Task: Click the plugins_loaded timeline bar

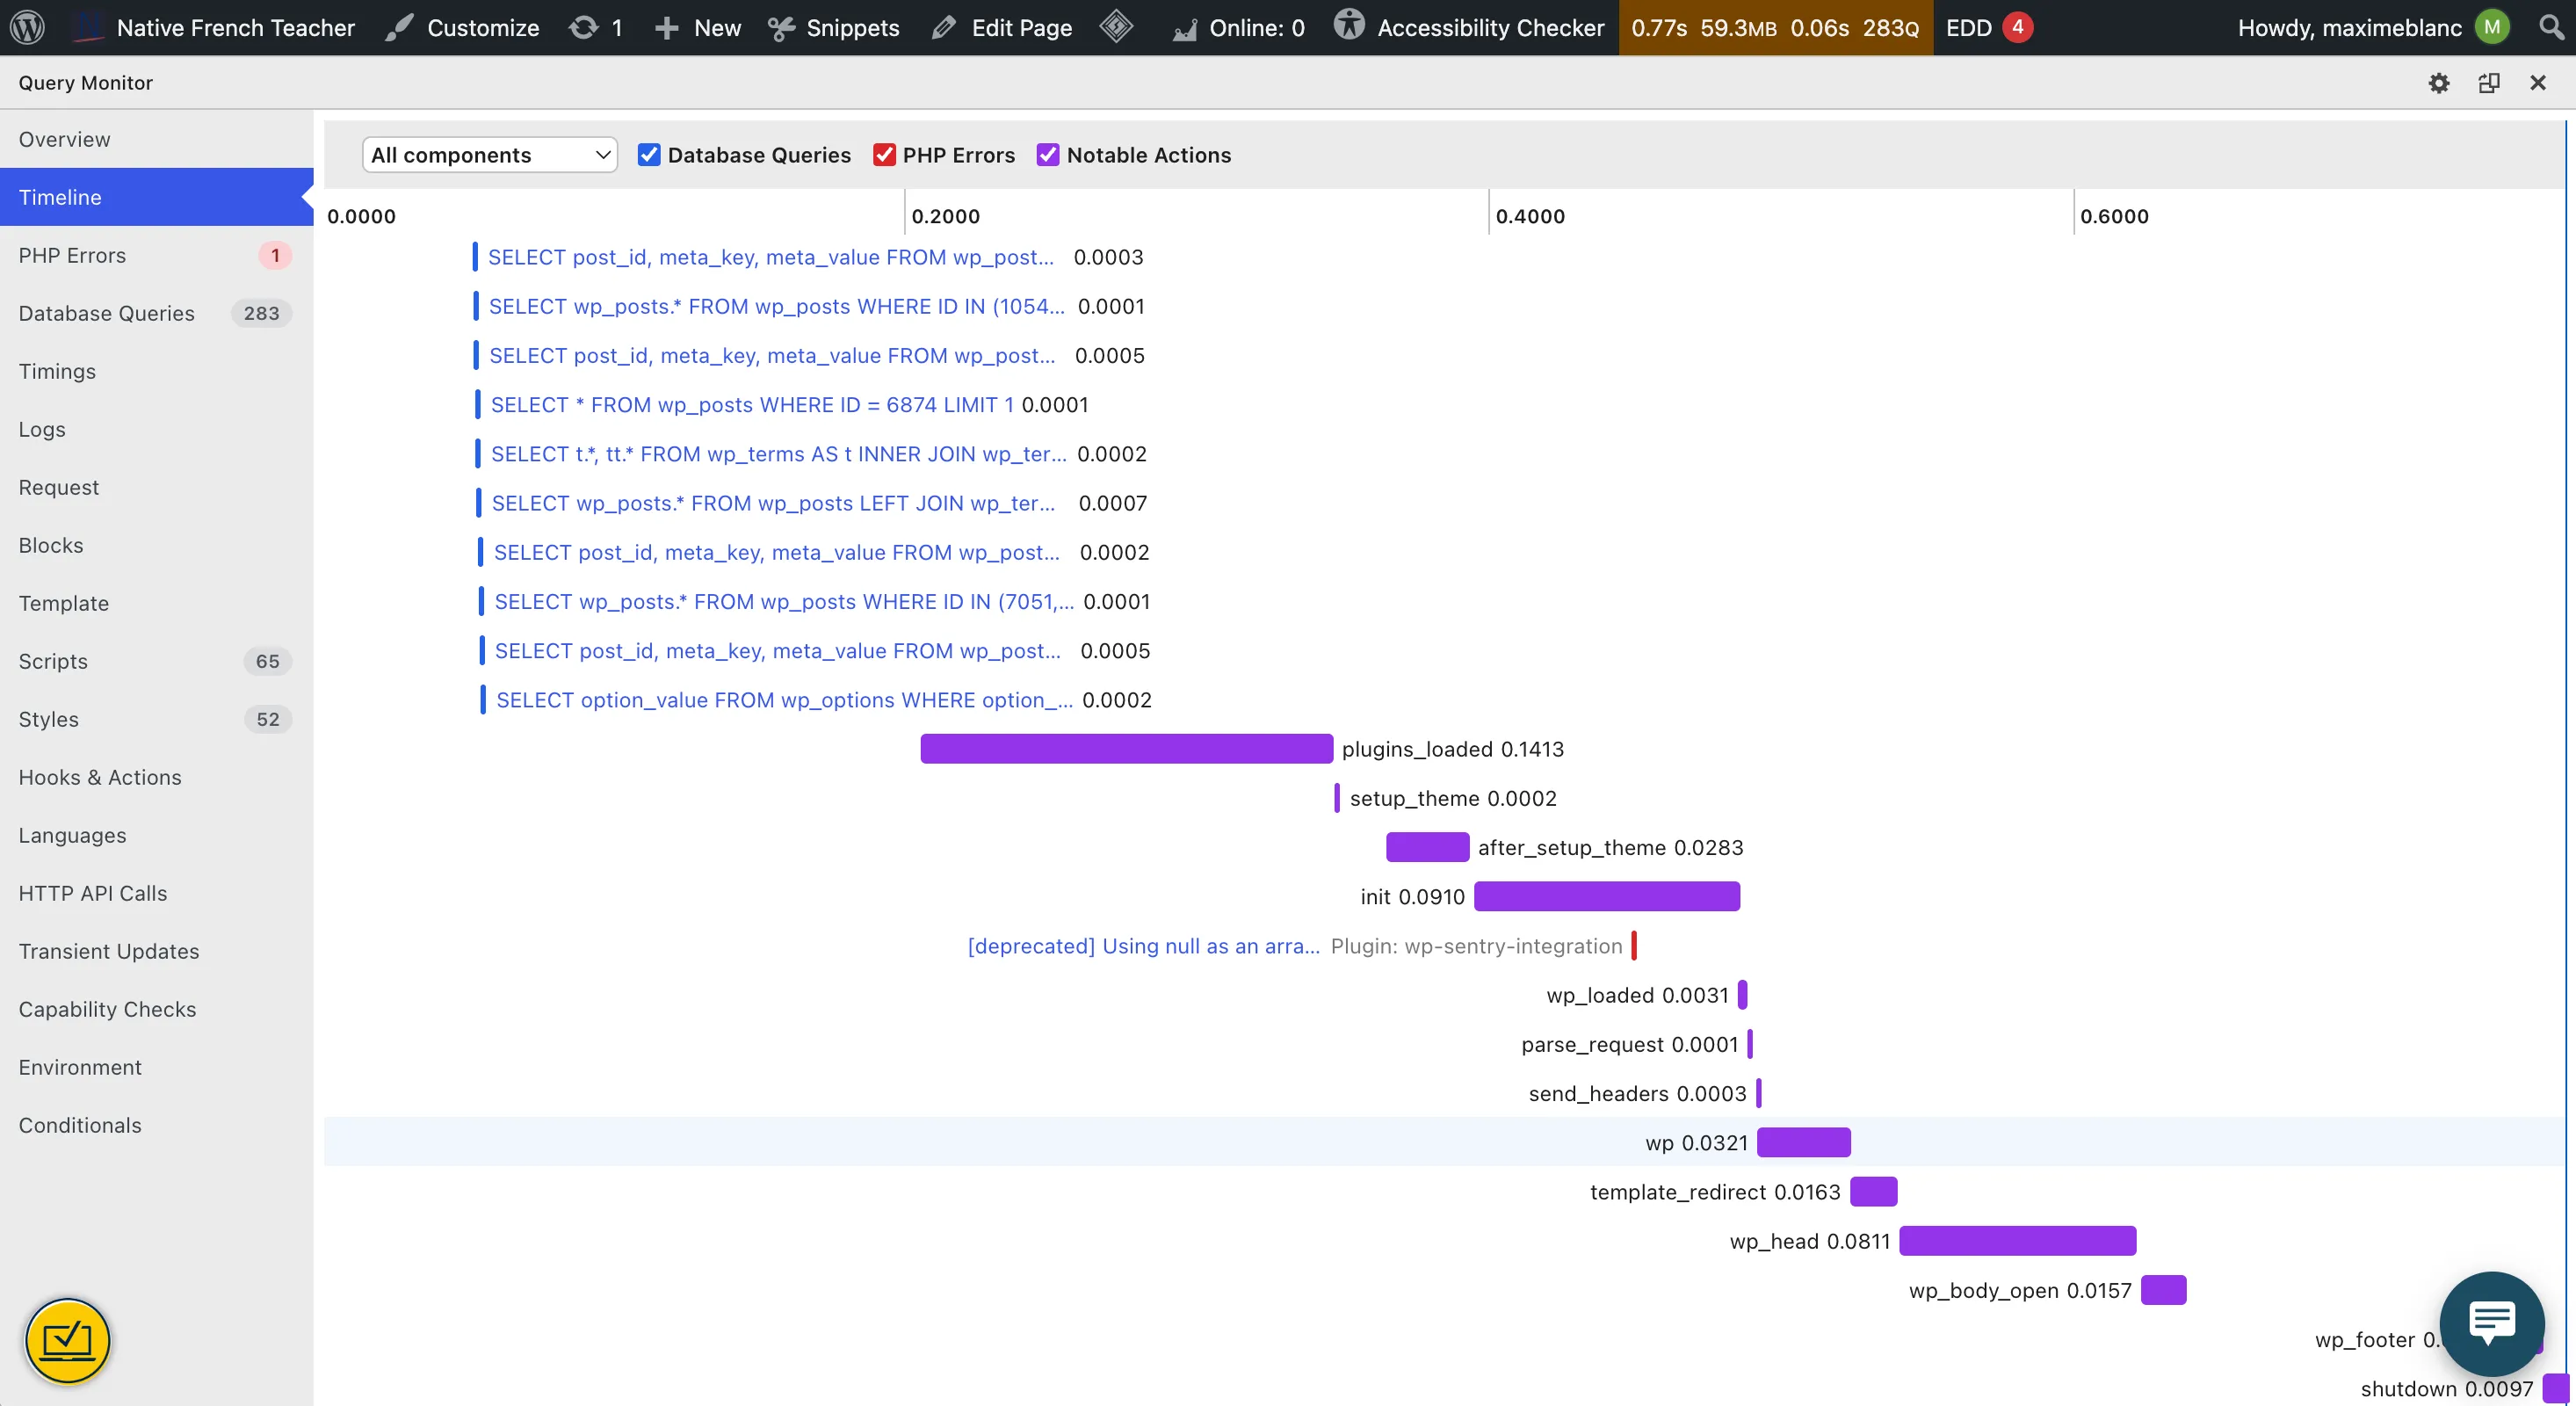Action: pyautogui.click(x=1127, y=749)
